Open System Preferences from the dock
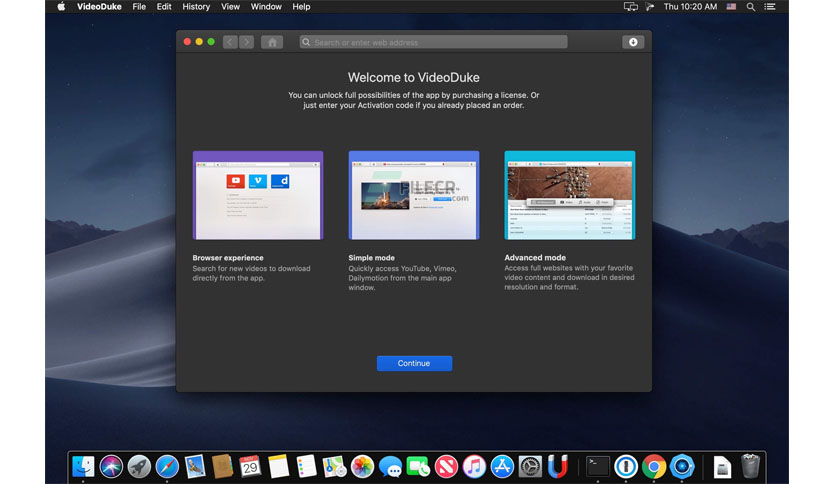 pyautogui.click(x=530, y=467)
